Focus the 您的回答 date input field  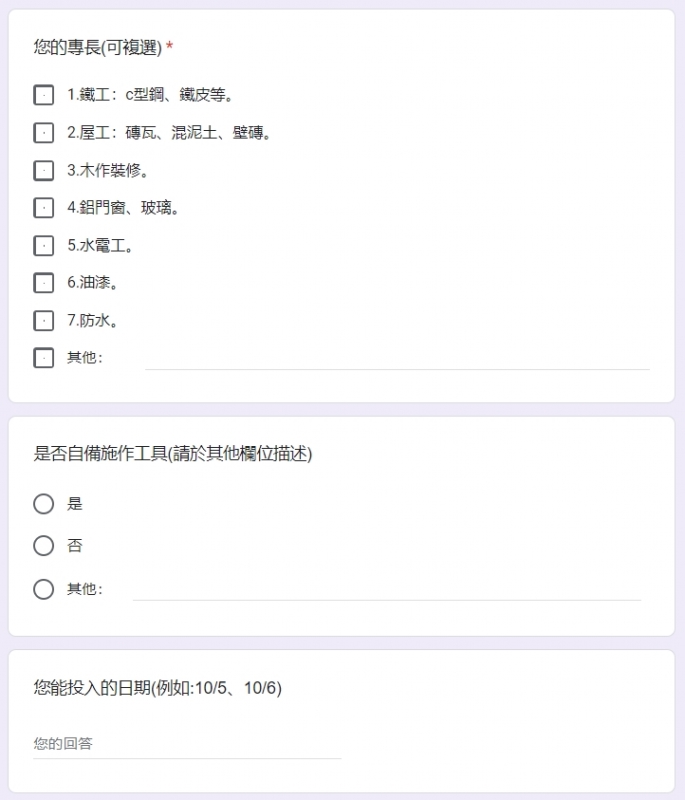click(187, 744)
